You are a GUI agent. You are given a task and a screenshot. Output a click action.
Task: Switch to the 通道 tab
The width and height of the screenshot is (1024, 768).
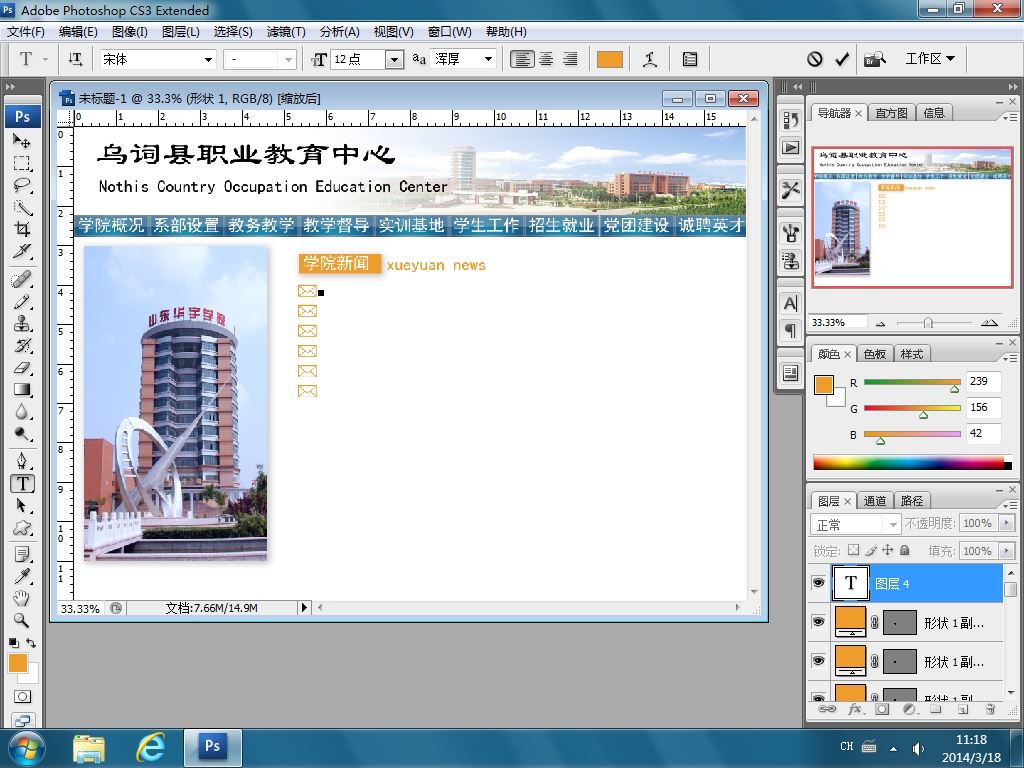click(874, 501)
